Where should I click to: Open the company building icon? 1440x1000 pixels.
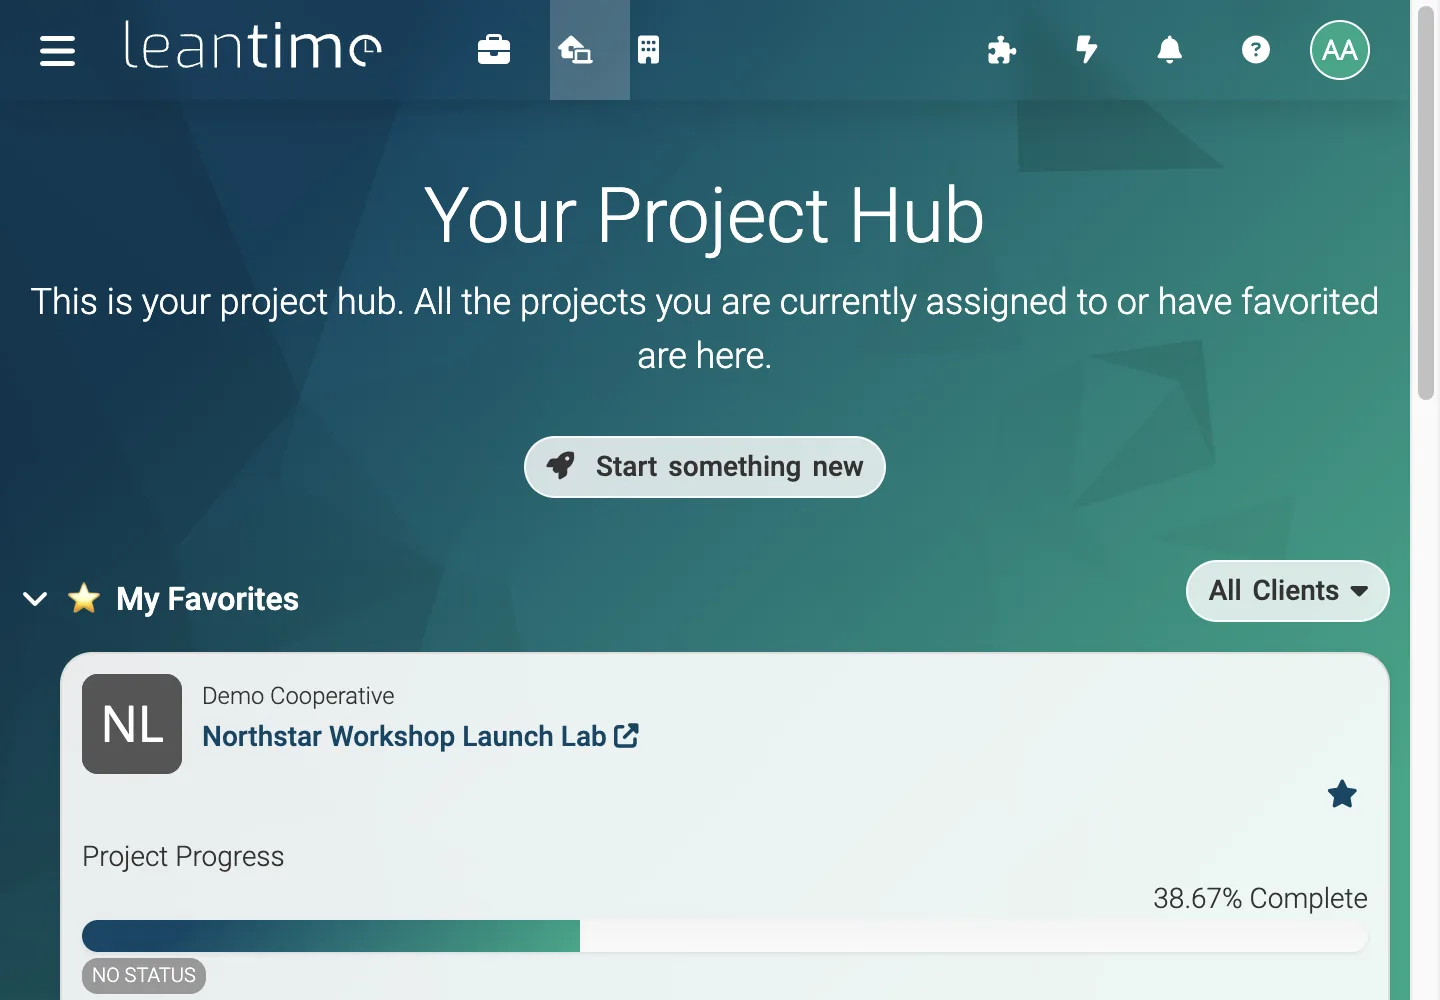coord(648,50)
